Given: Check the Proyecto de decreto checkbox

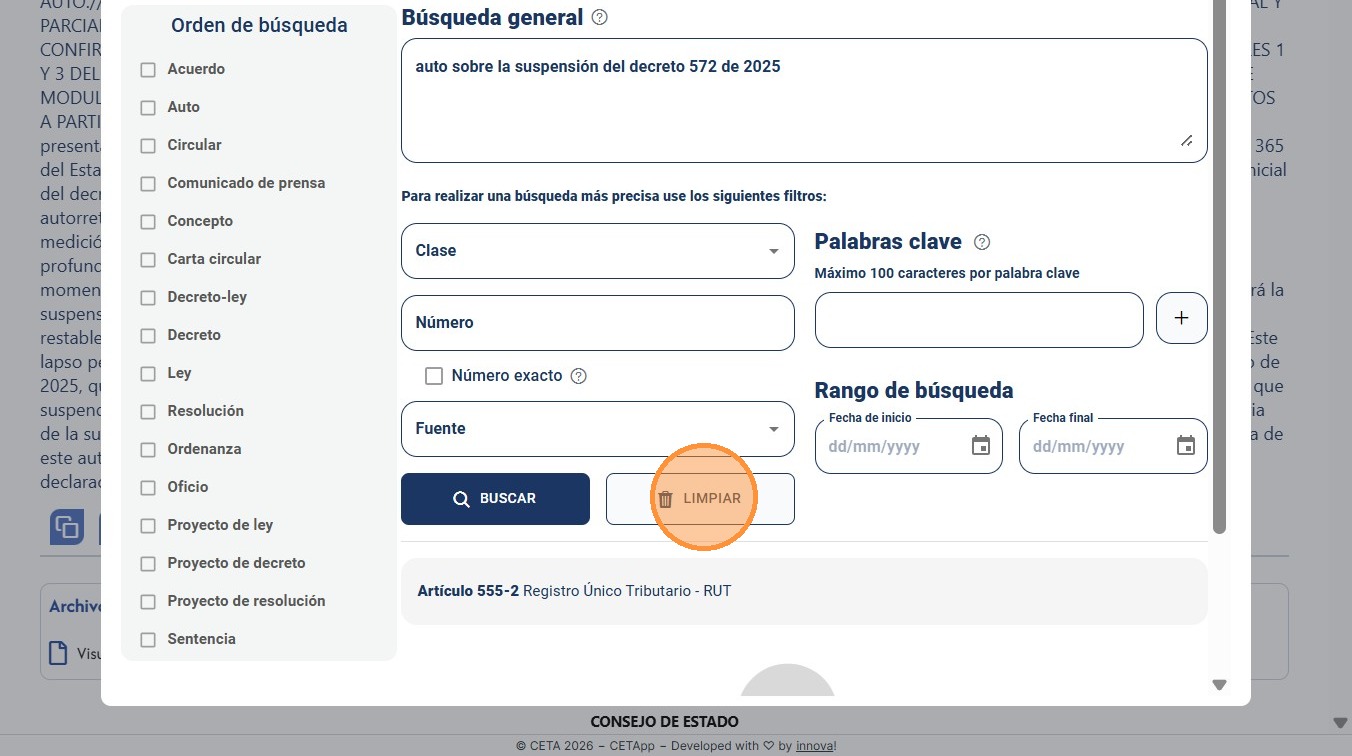Looking at the screenshot, I should click(148, 564).
